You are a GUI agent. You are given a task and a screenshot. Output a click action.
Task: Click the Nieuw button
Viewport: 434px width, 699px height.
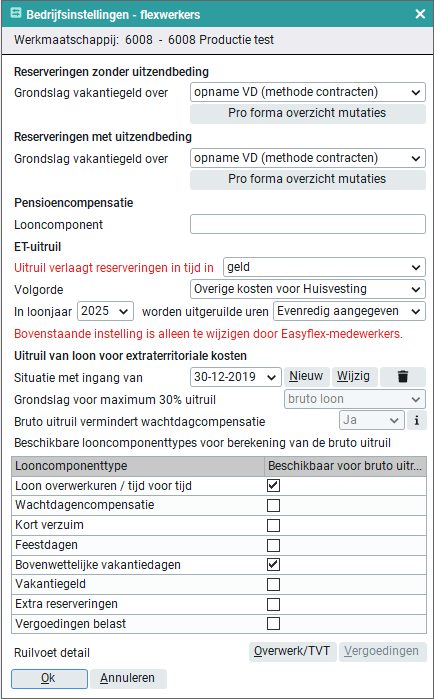tap(307, 377)
